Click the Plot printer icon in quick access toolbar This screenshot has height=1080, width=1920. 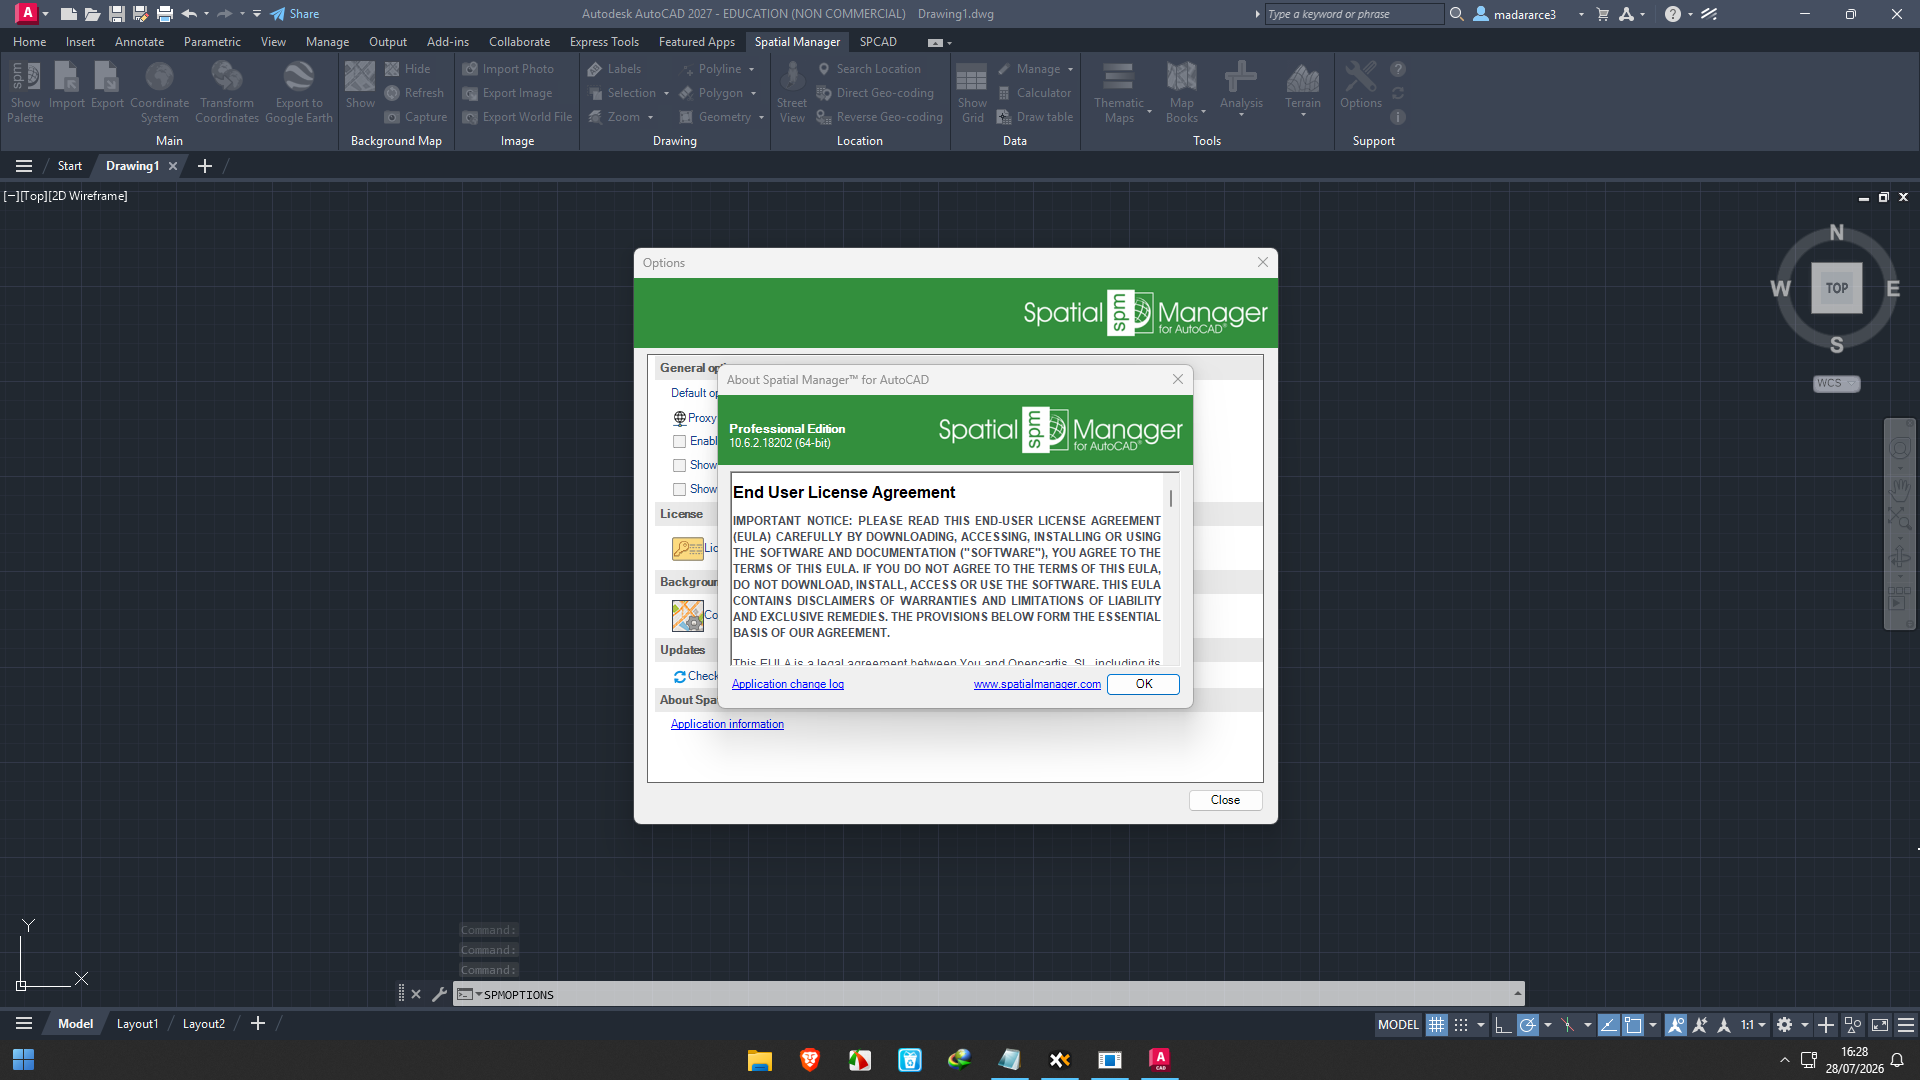click(165, 14)
